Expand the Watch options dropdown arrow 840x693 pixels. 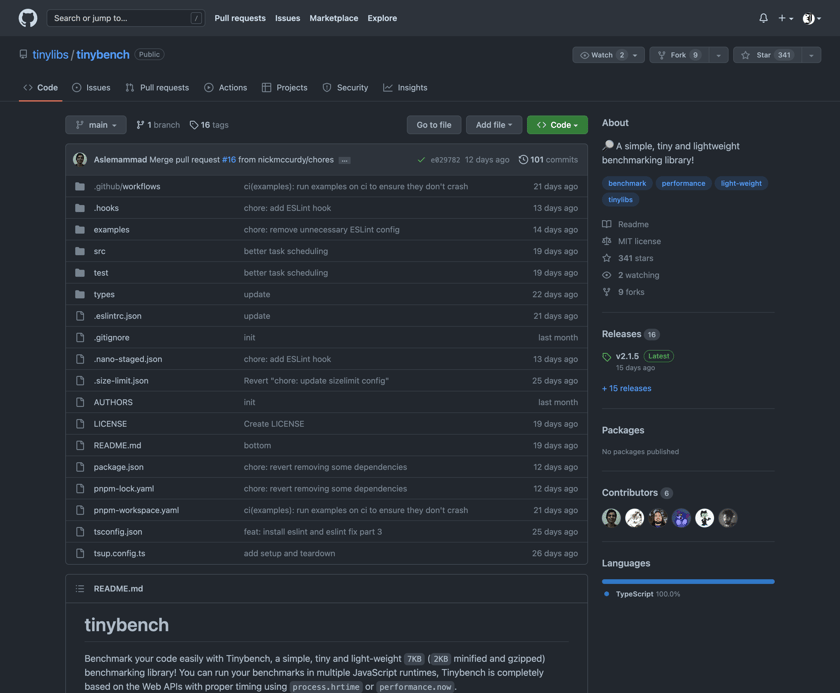[x=635, y=55]
